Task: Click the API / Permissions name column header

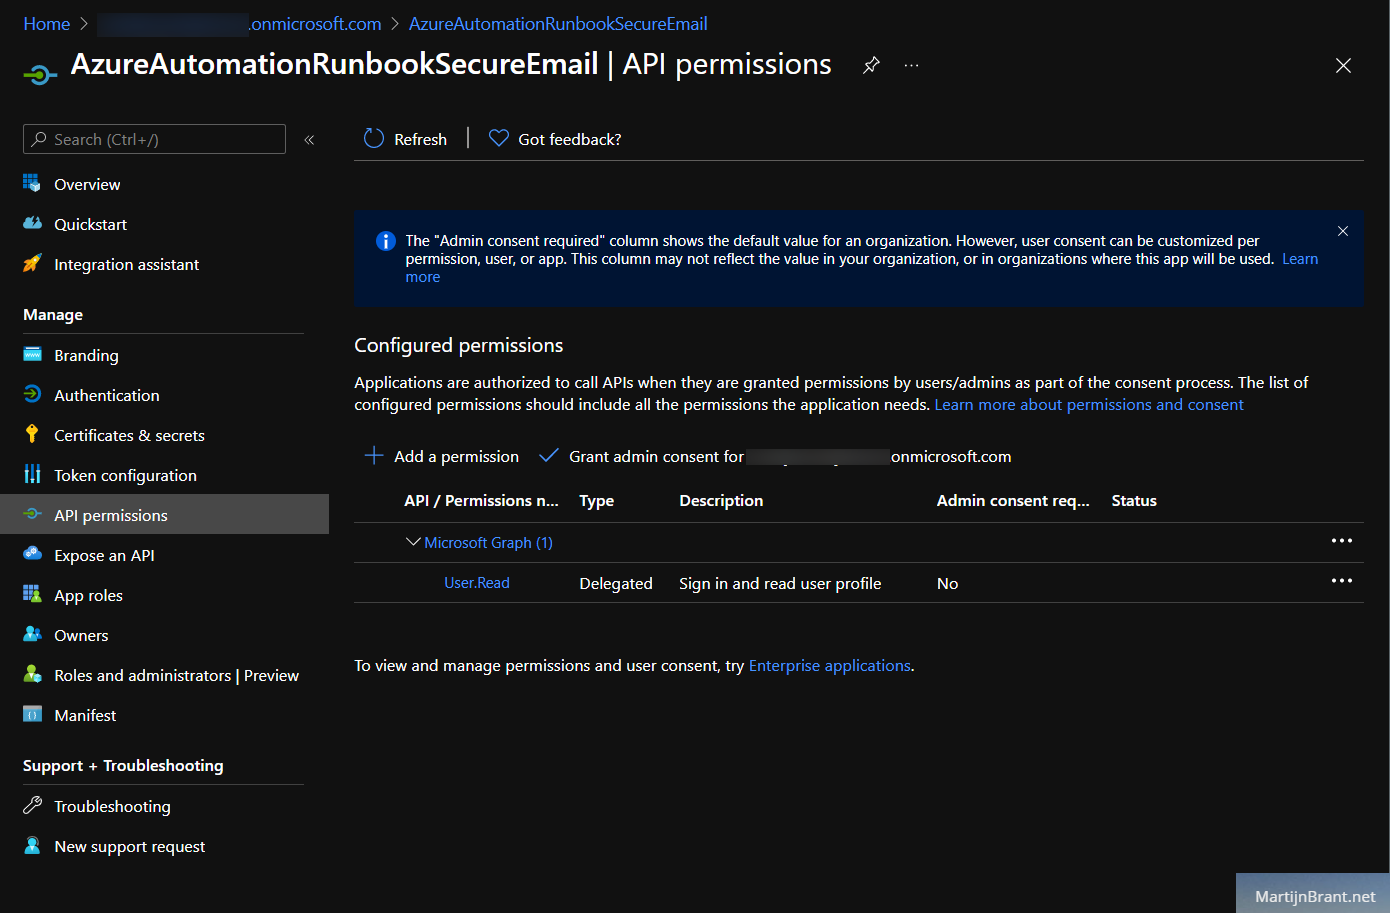Action: tap(481, 500)
